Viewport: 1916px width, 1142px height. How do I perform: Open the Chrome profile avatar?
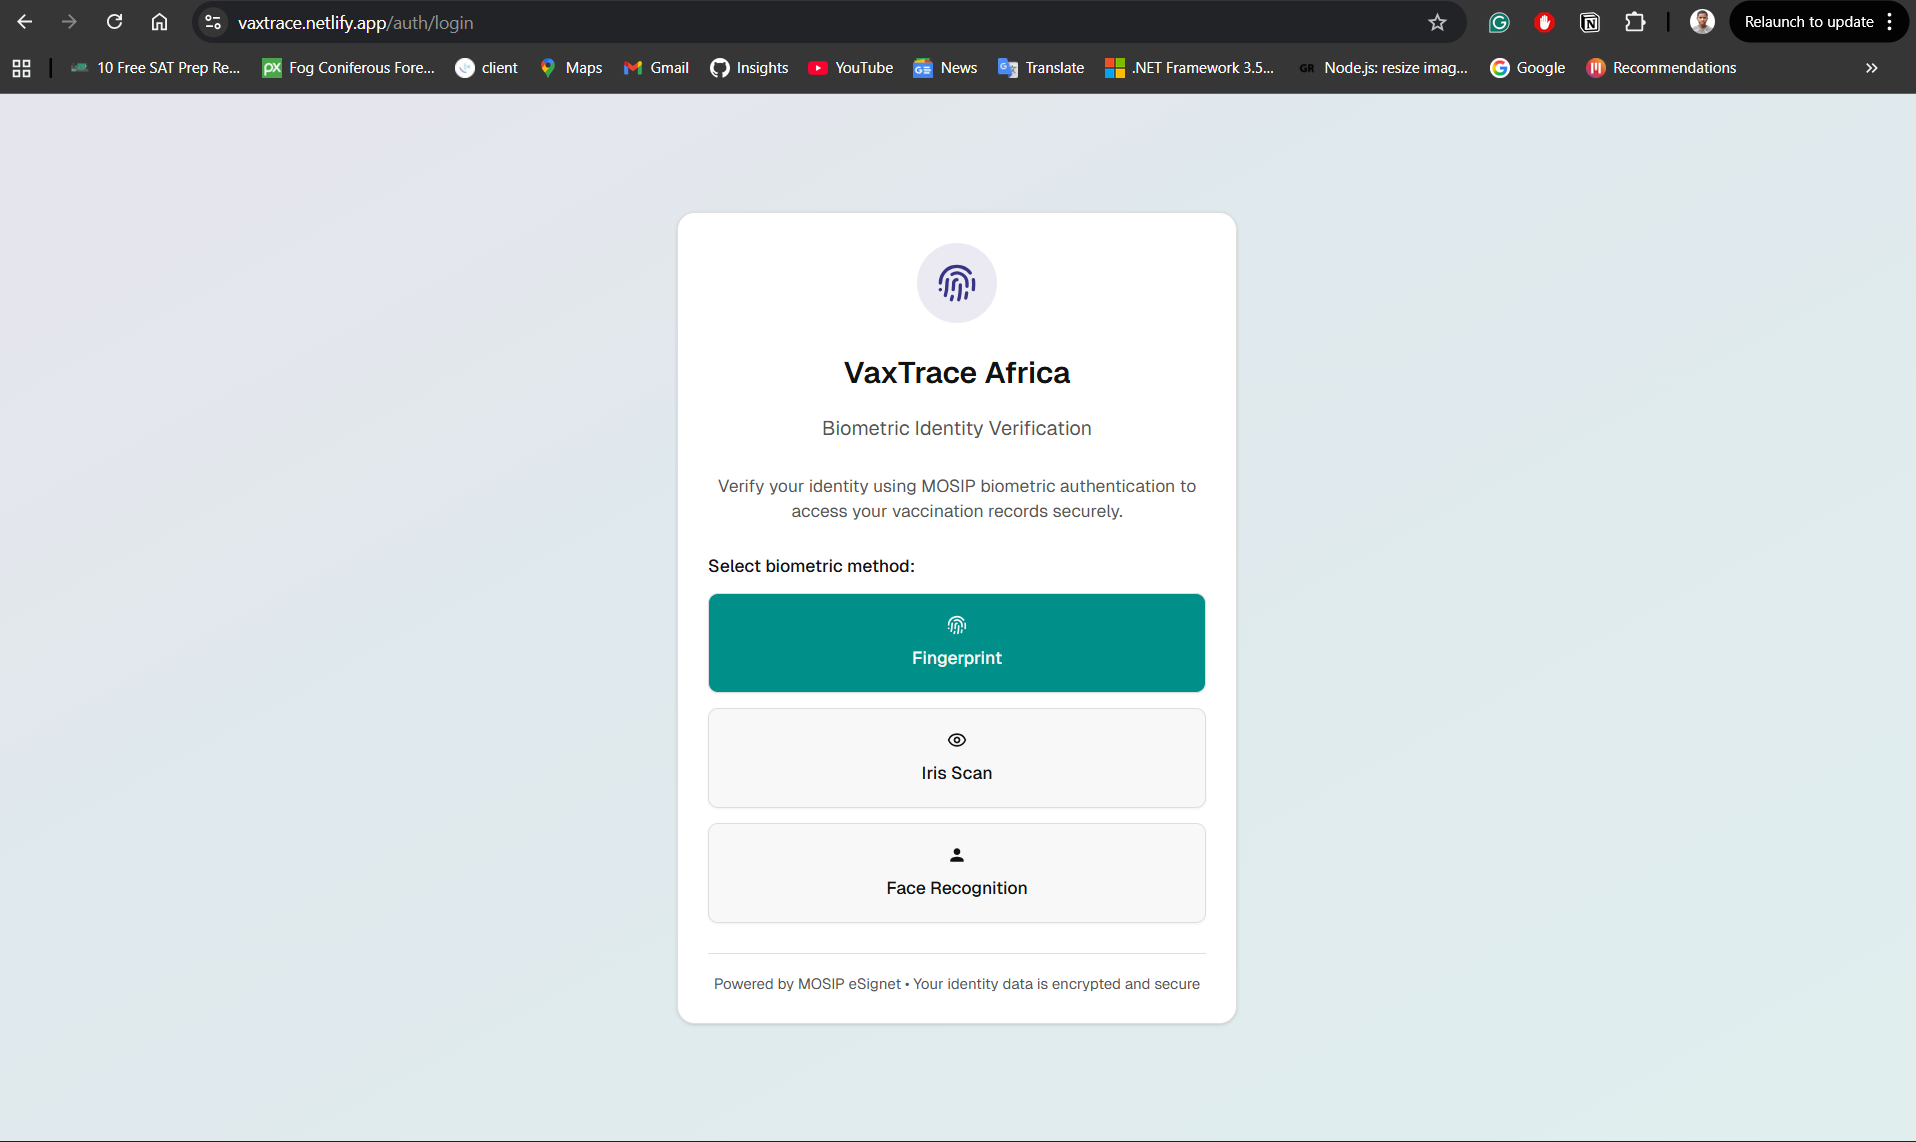tap(1702, 22)
